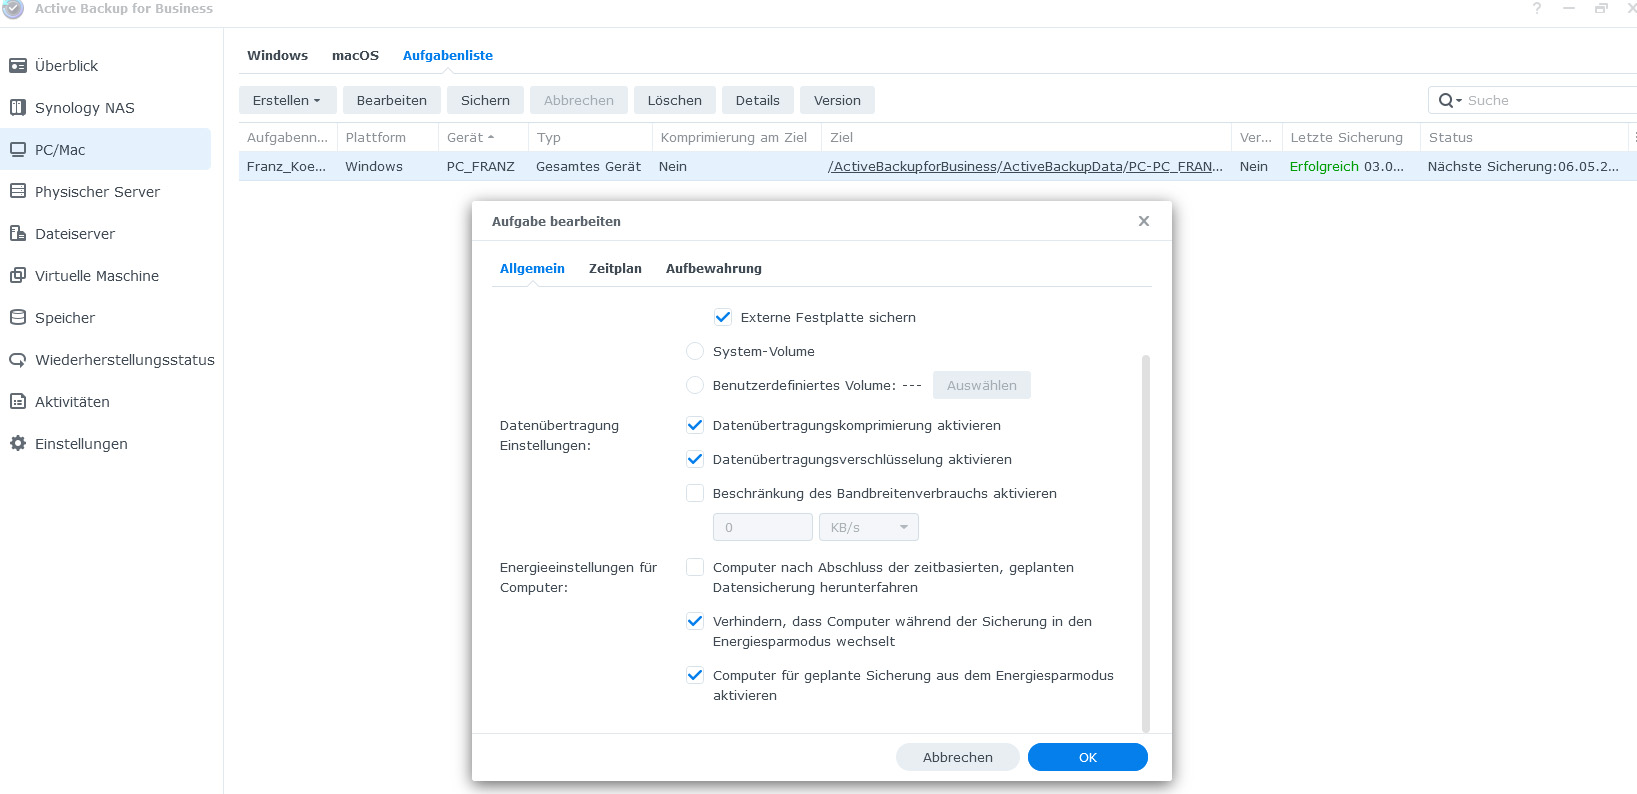Click the Überblick sidebar icon
The height and width of the screenshot is (794, 1637).
click(18, 66)
